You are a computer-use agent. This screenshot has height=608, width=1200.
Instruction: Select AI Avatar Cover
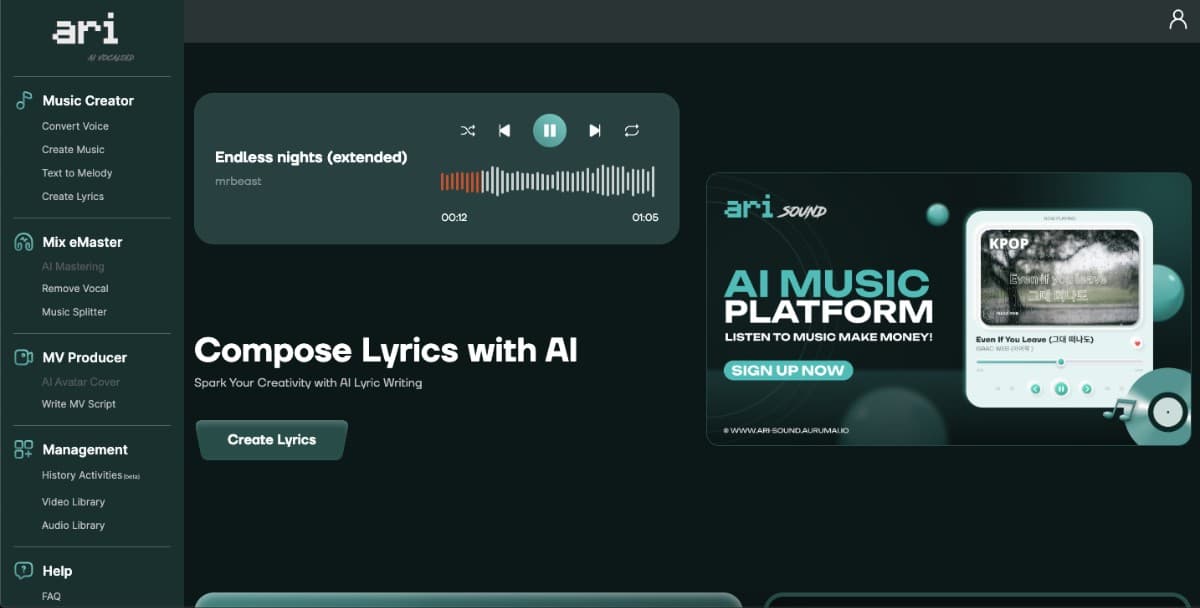click(80, 381)
